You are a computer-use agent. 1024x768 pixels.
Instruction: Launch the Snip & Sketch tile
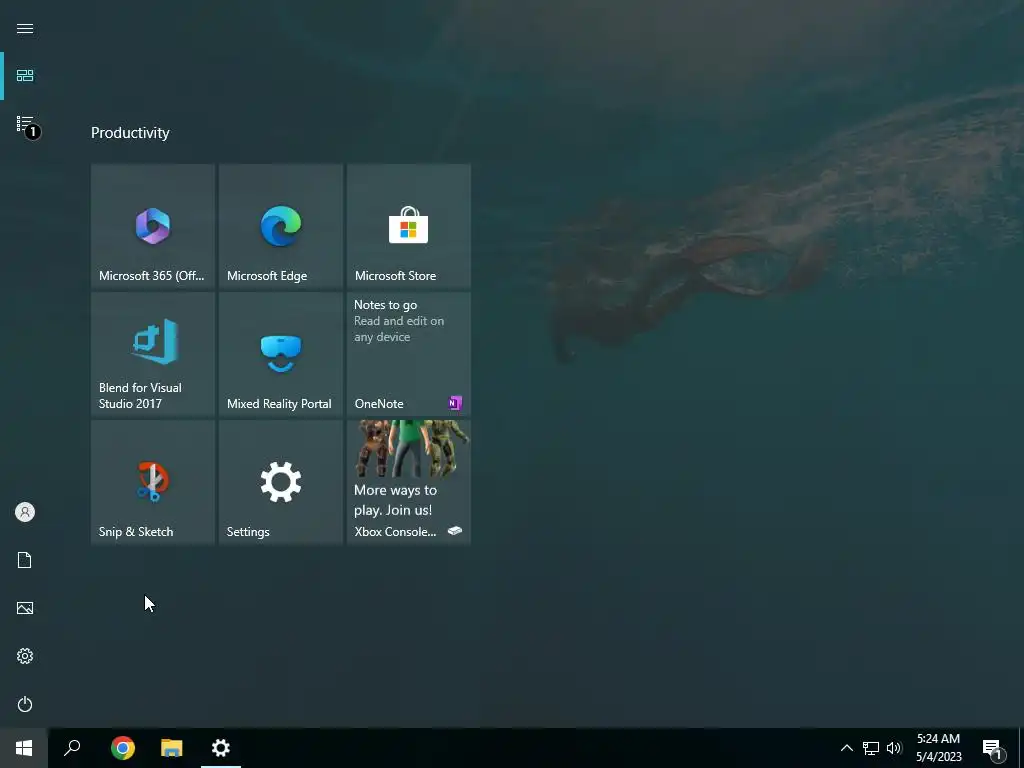click(153, 482)
